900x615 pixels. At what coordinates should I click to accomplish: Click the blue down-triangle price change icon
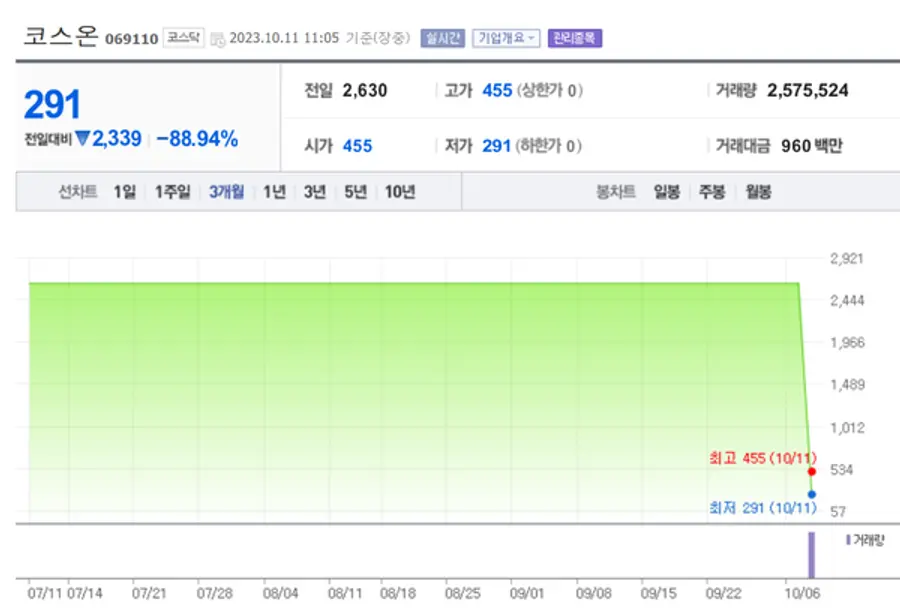click(x=83, y=139)
